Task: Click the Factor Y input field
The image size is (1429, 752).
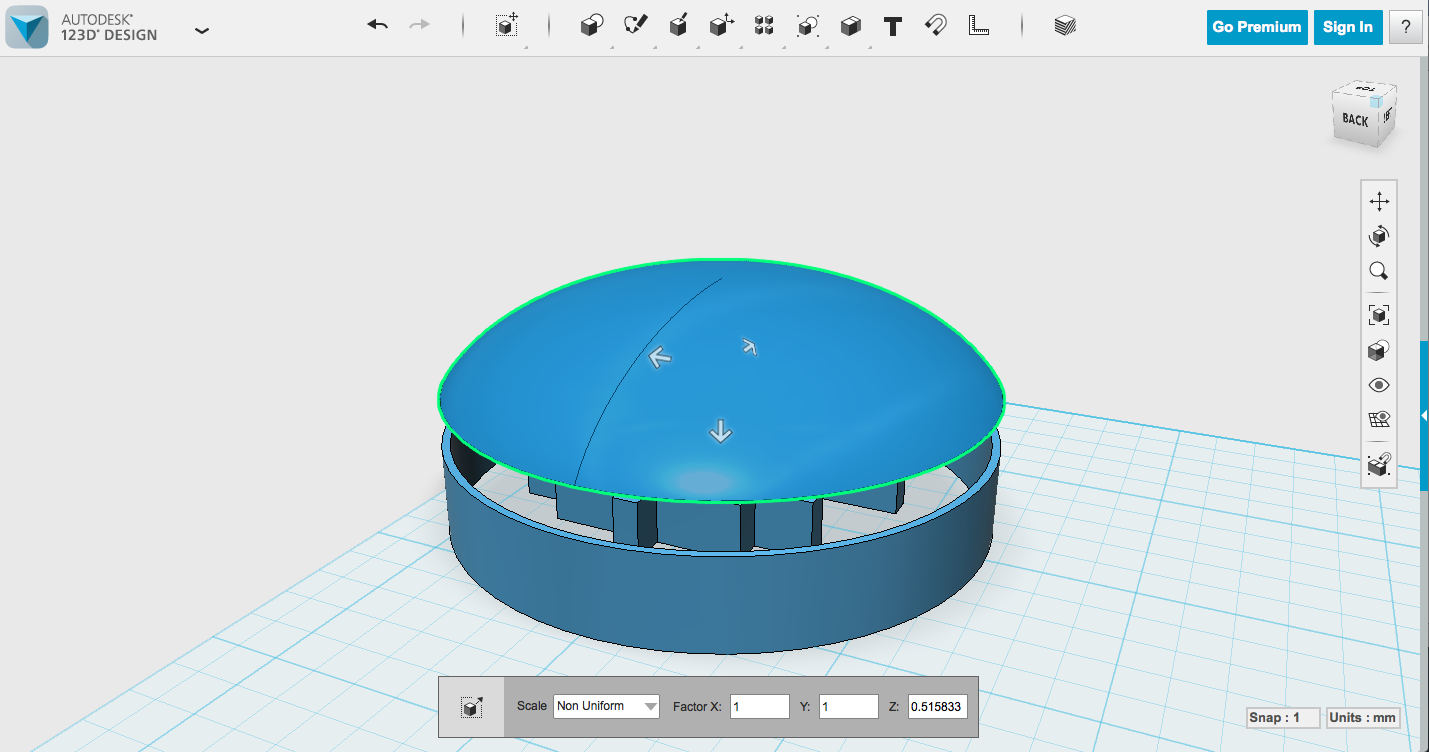Action: (x=849, y=706)
